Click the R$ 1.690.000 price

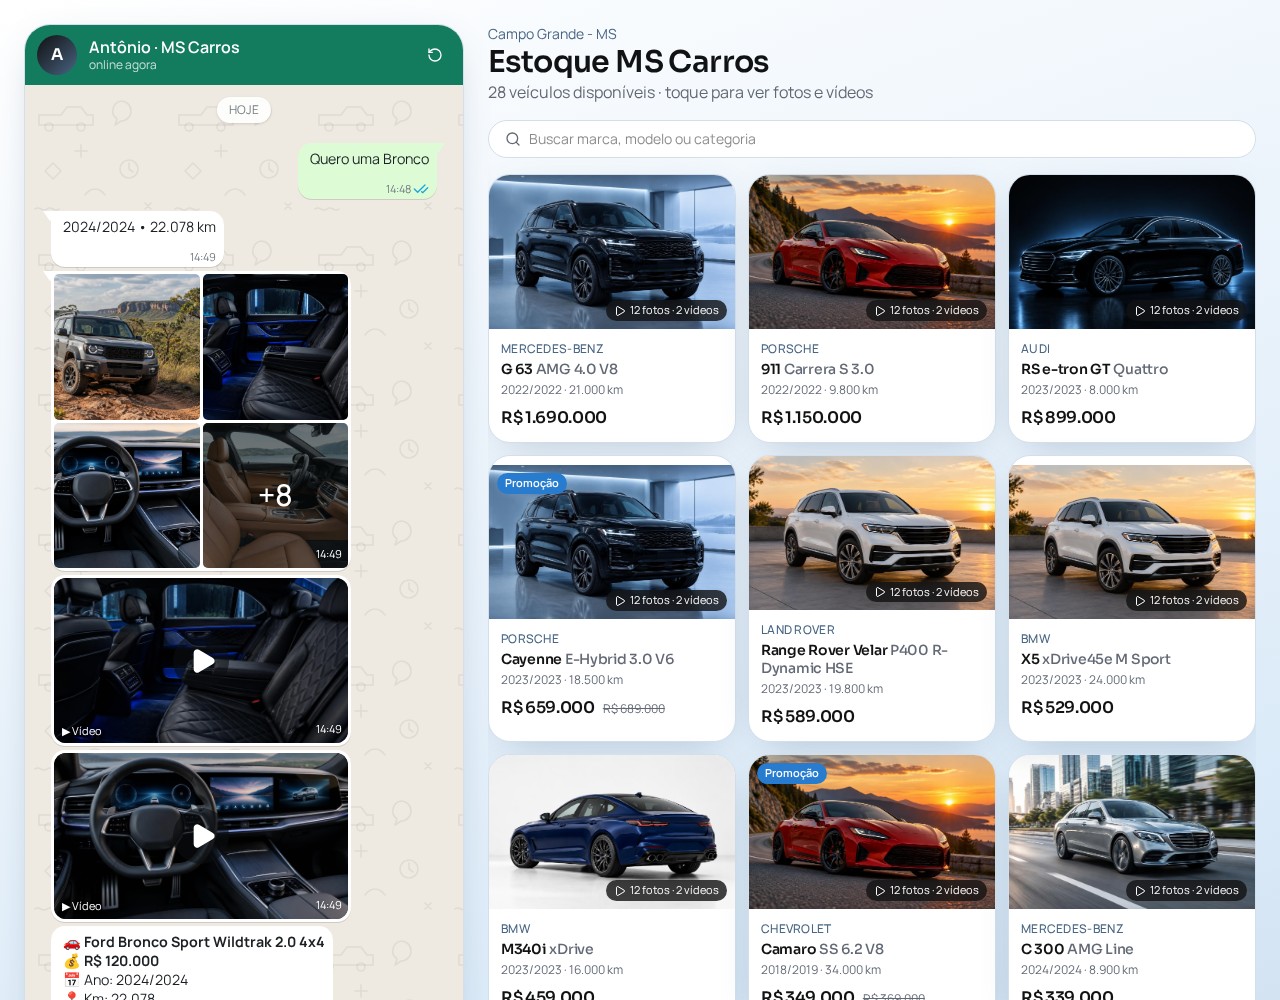(554, 417)
